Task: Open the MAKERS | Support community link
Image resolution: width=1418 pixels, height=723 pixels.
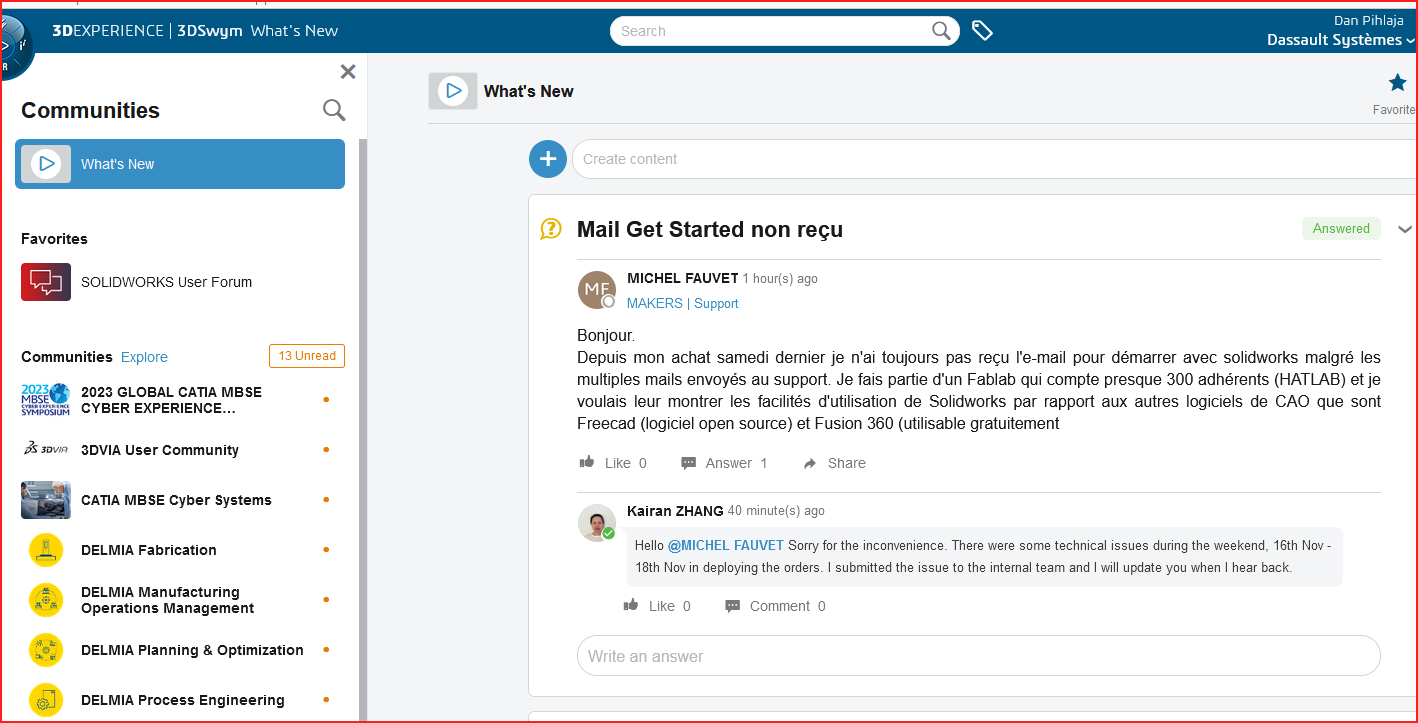Action: (x=683, y=303)
